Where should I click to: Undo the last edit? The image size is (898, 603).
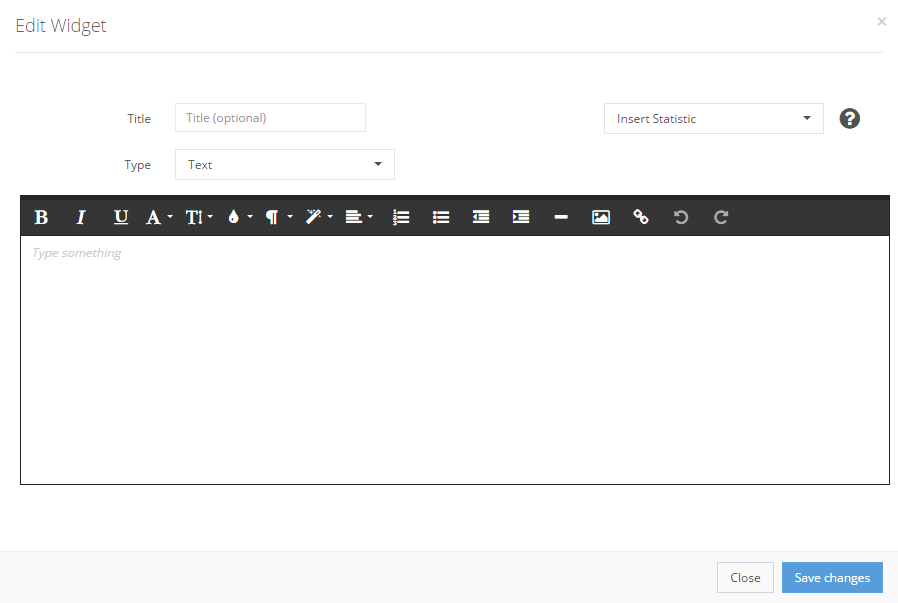(681, 217)
